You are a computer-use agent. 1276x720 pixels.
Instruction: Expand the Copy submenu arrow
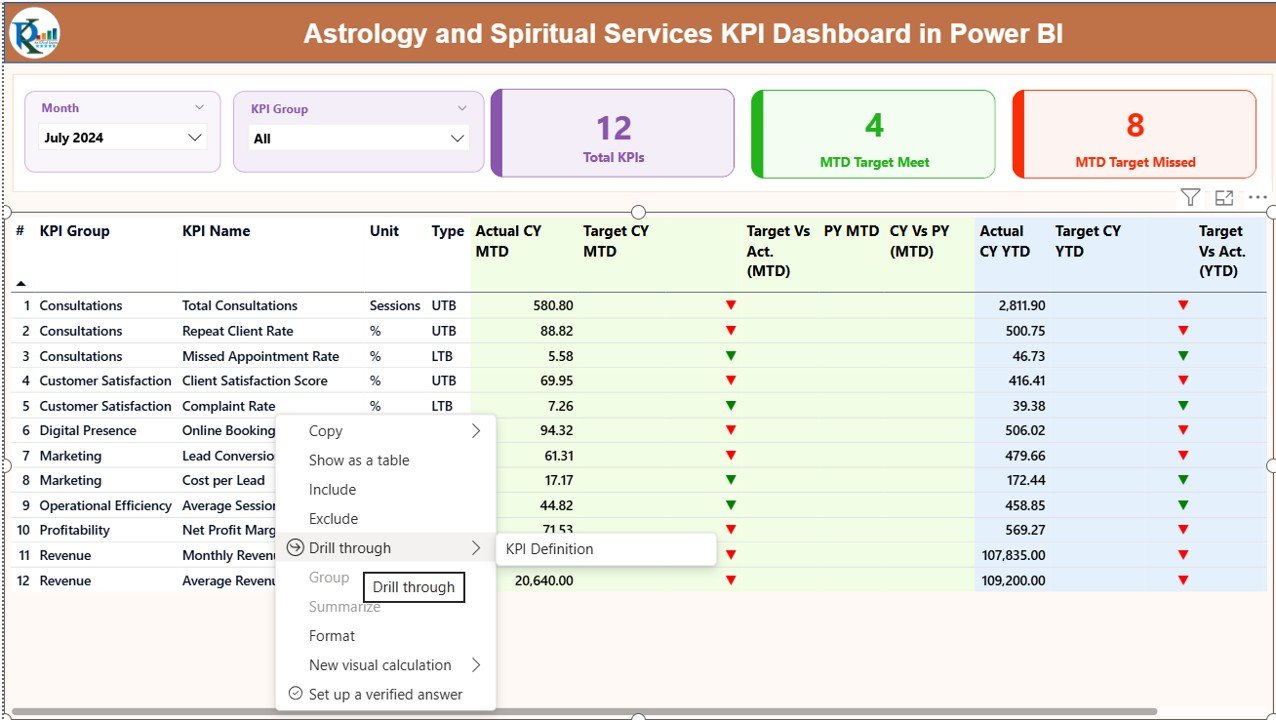click(x=476, y=431)
